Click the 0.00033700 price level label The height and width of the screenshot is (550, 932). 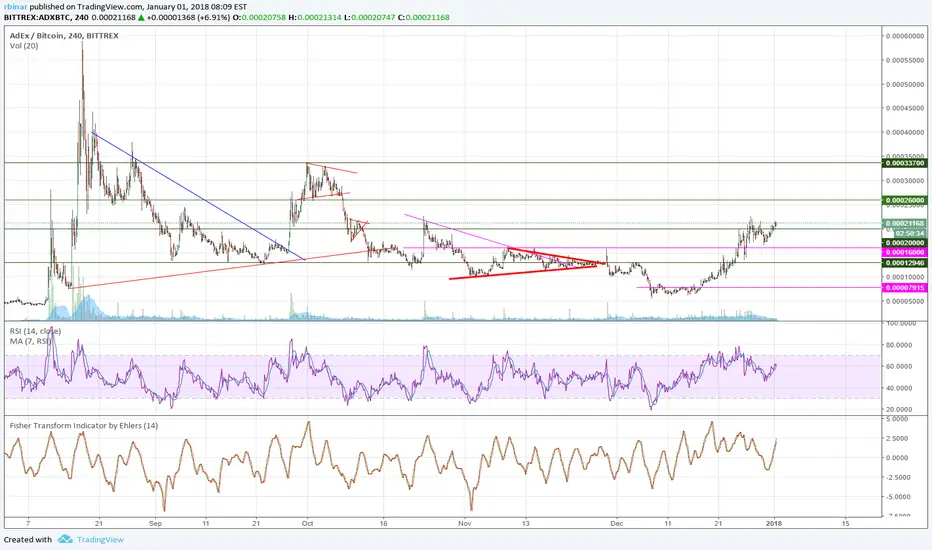click(905, 163)
